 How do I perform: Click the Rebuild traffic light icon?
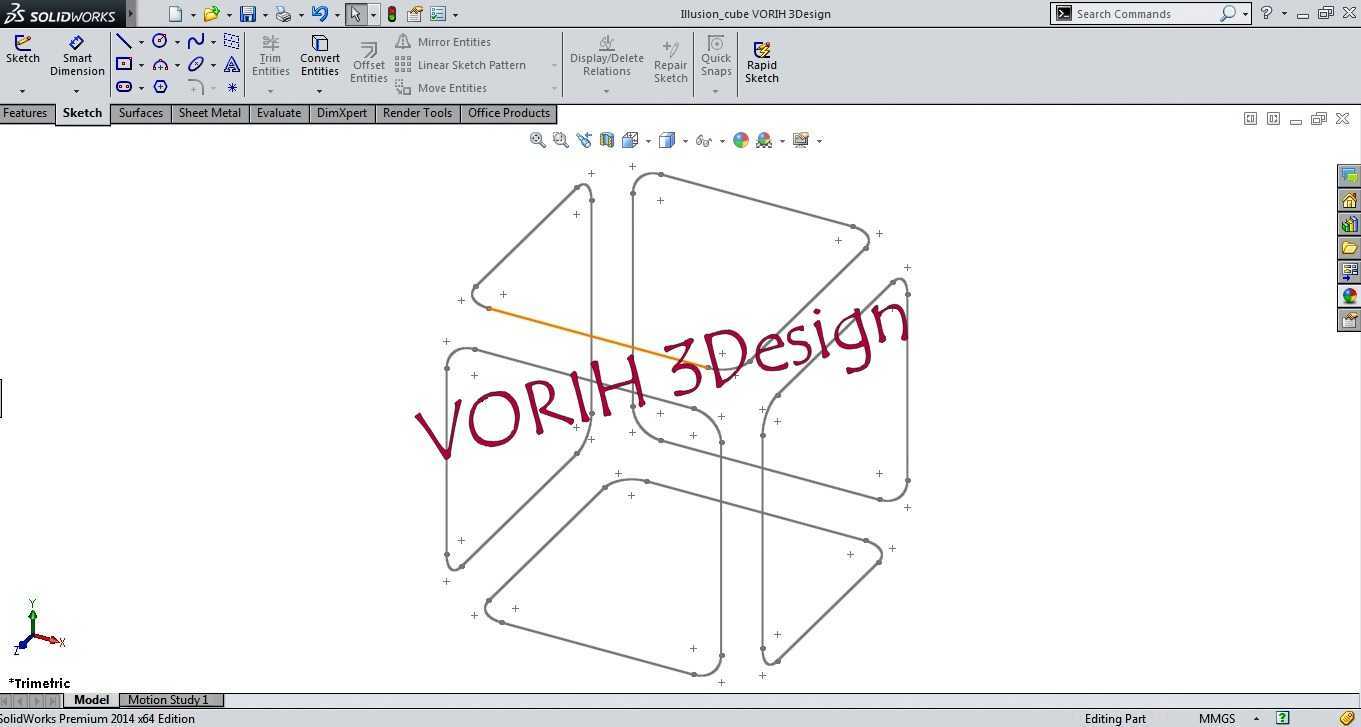pos(391,14)
